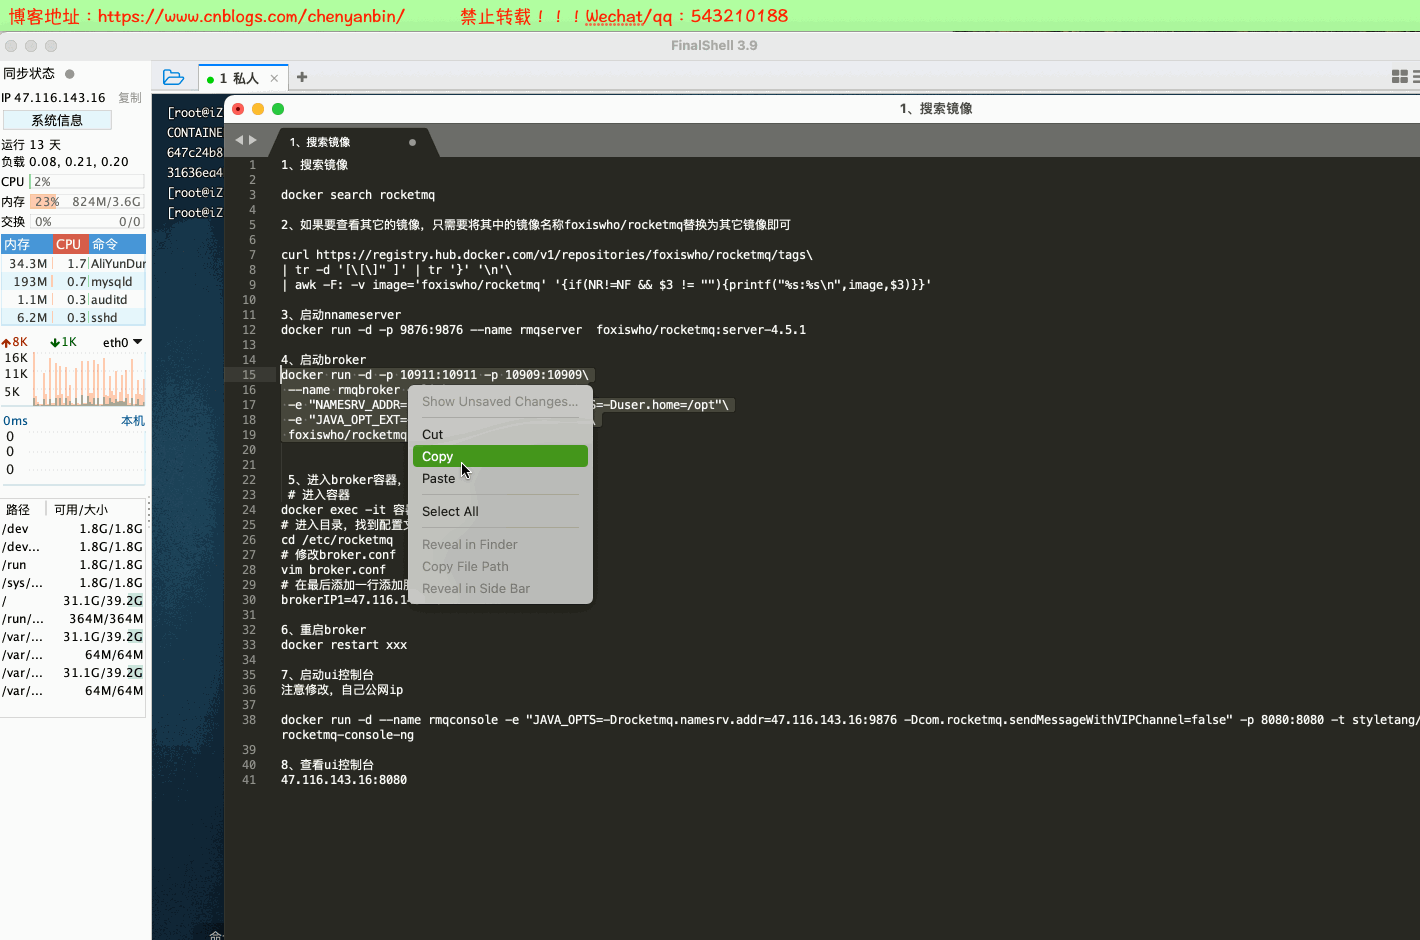Select the mysqld process row
Image resolution: width=1420 pixels, height=940 pixels.
pyautogui.click(x=74, y=282)
